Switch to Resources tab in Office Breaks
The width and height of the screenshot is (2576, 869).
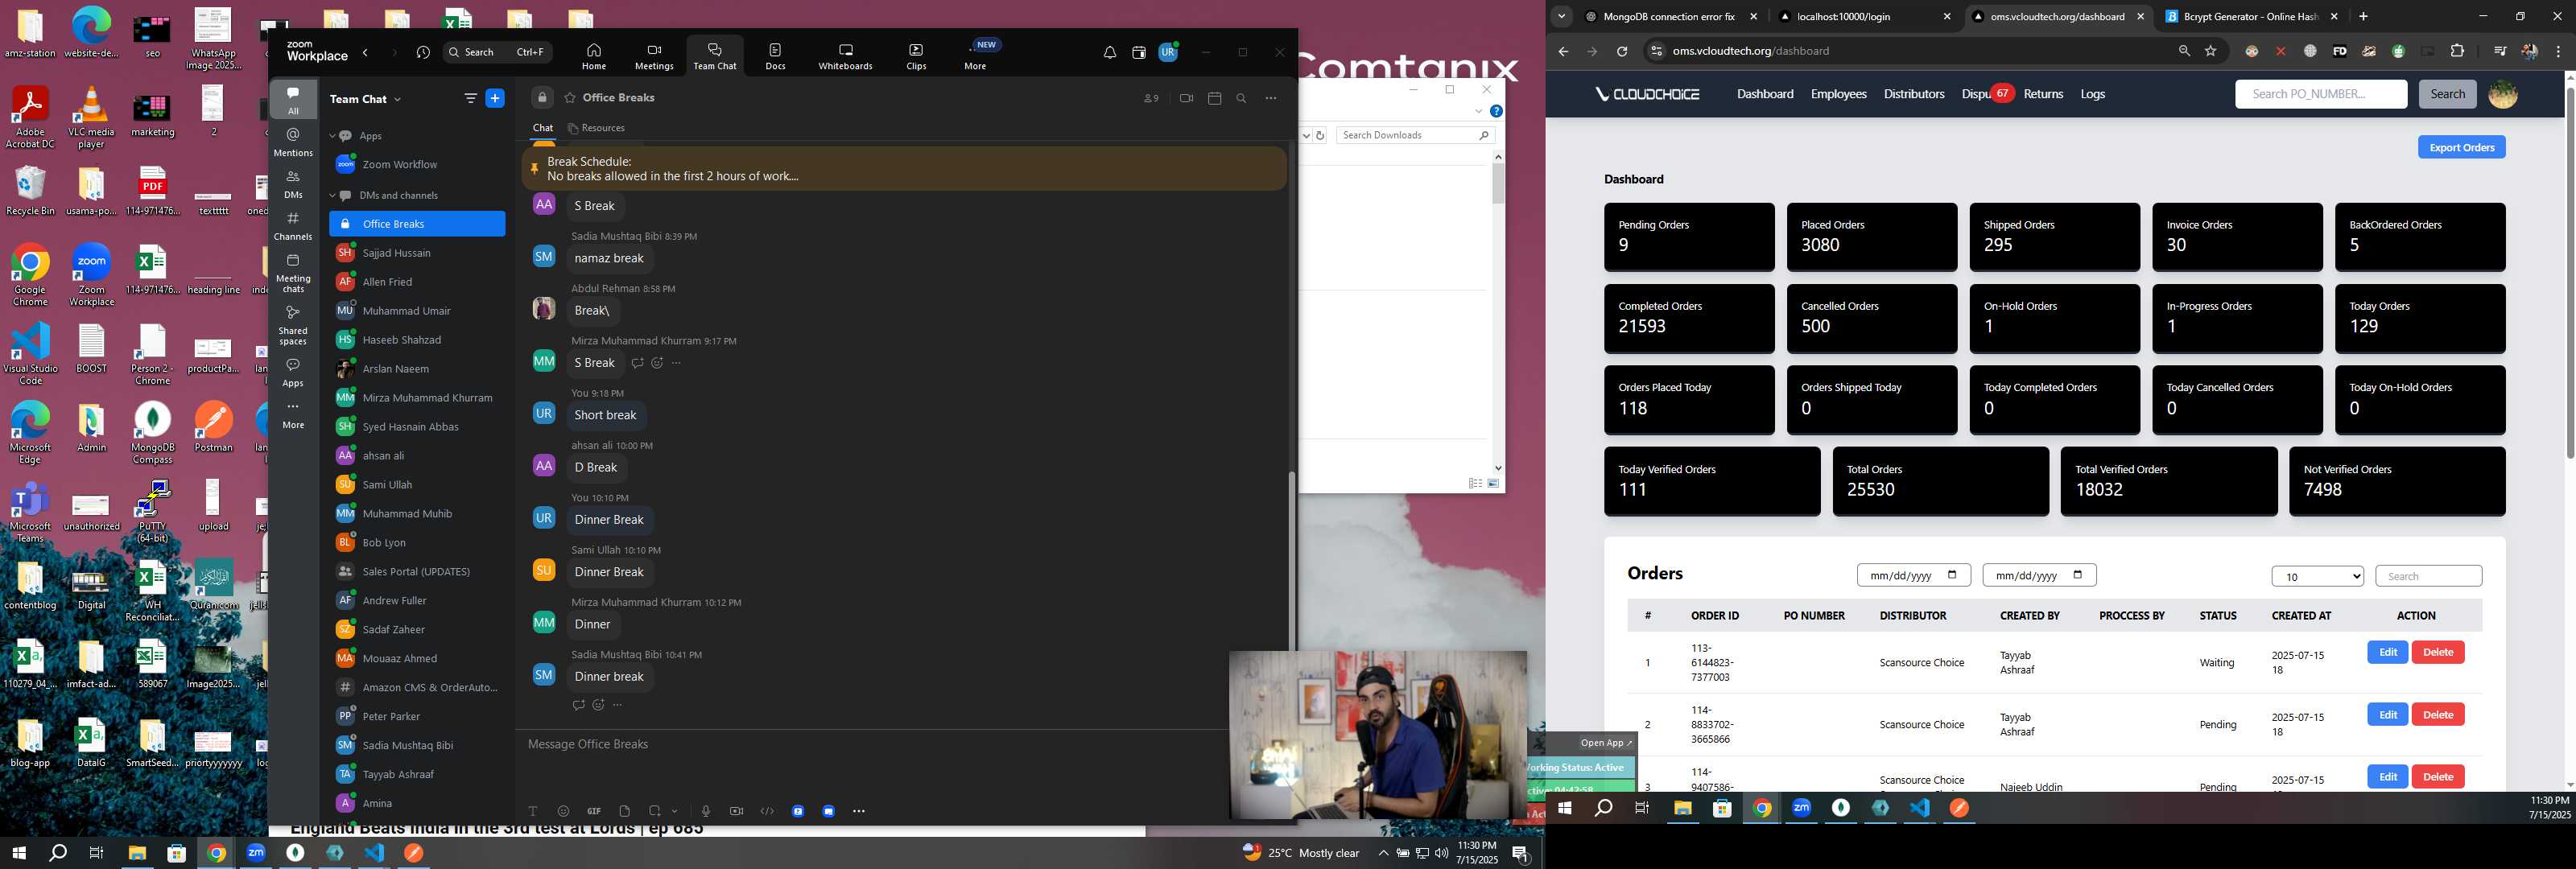[596, 128]
